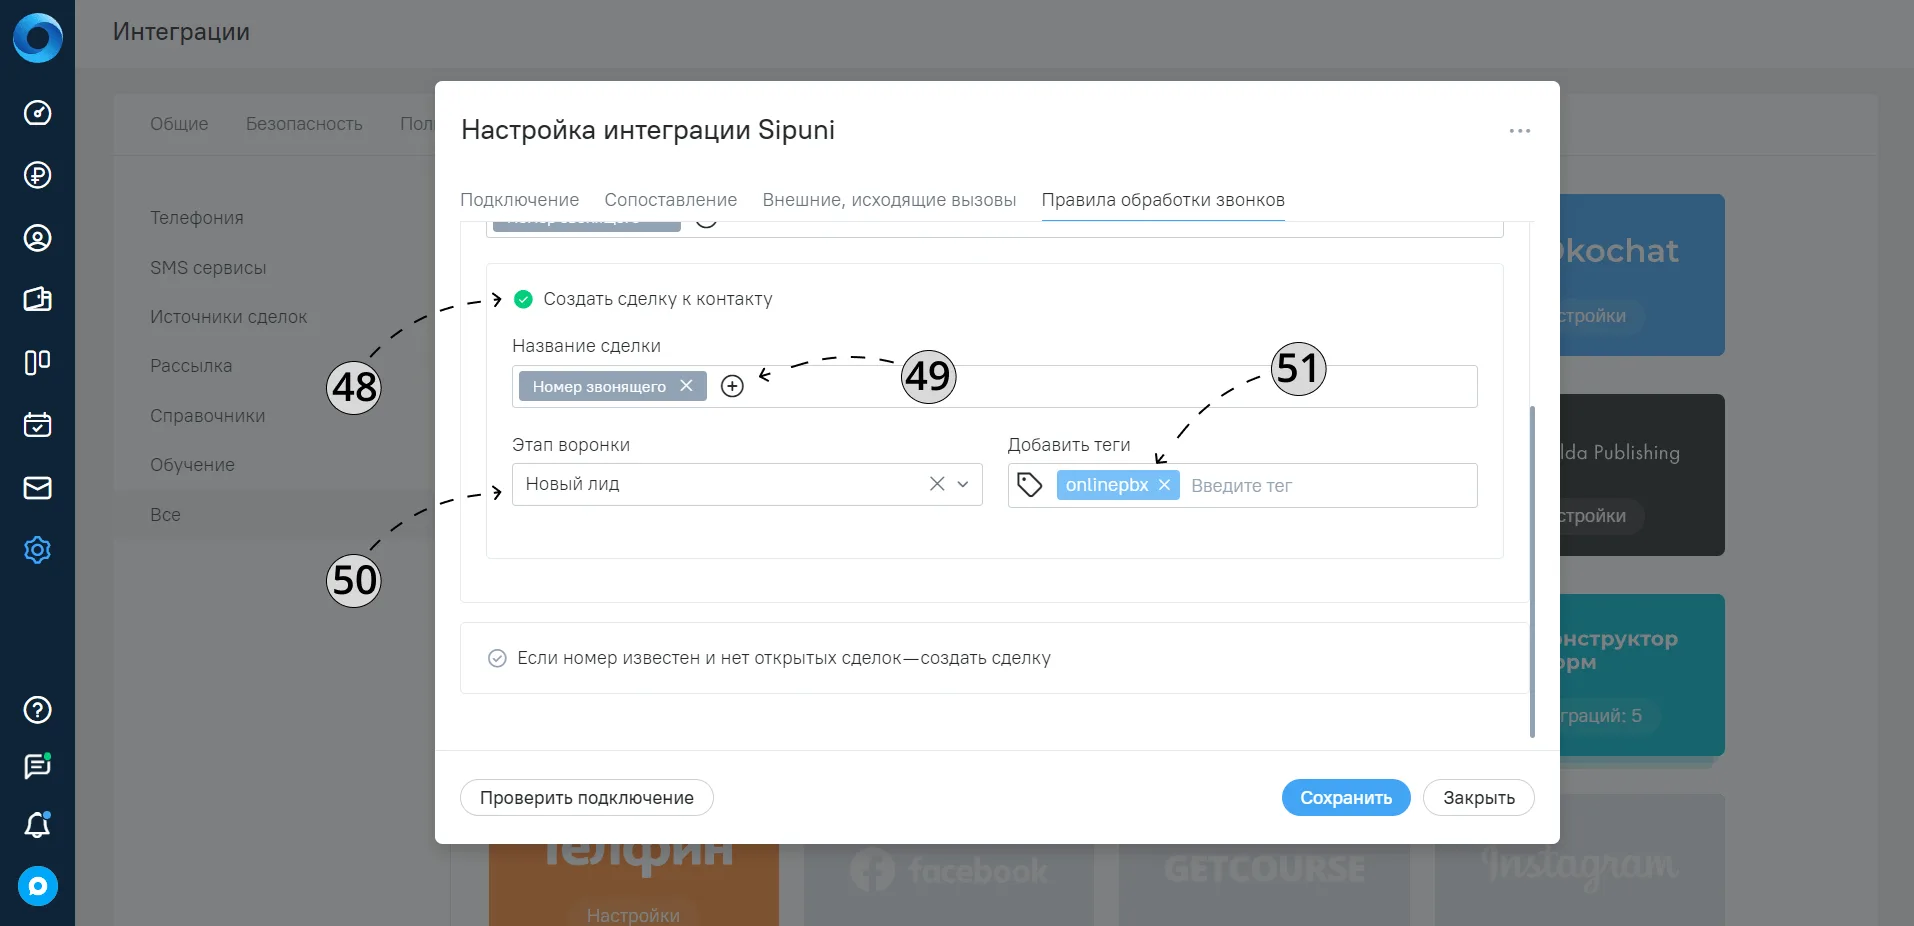The image size is (1914, 926).
Task: Select 'Телефония' in the integrations list
Action: pyautogui.click(x=197, y=218)
